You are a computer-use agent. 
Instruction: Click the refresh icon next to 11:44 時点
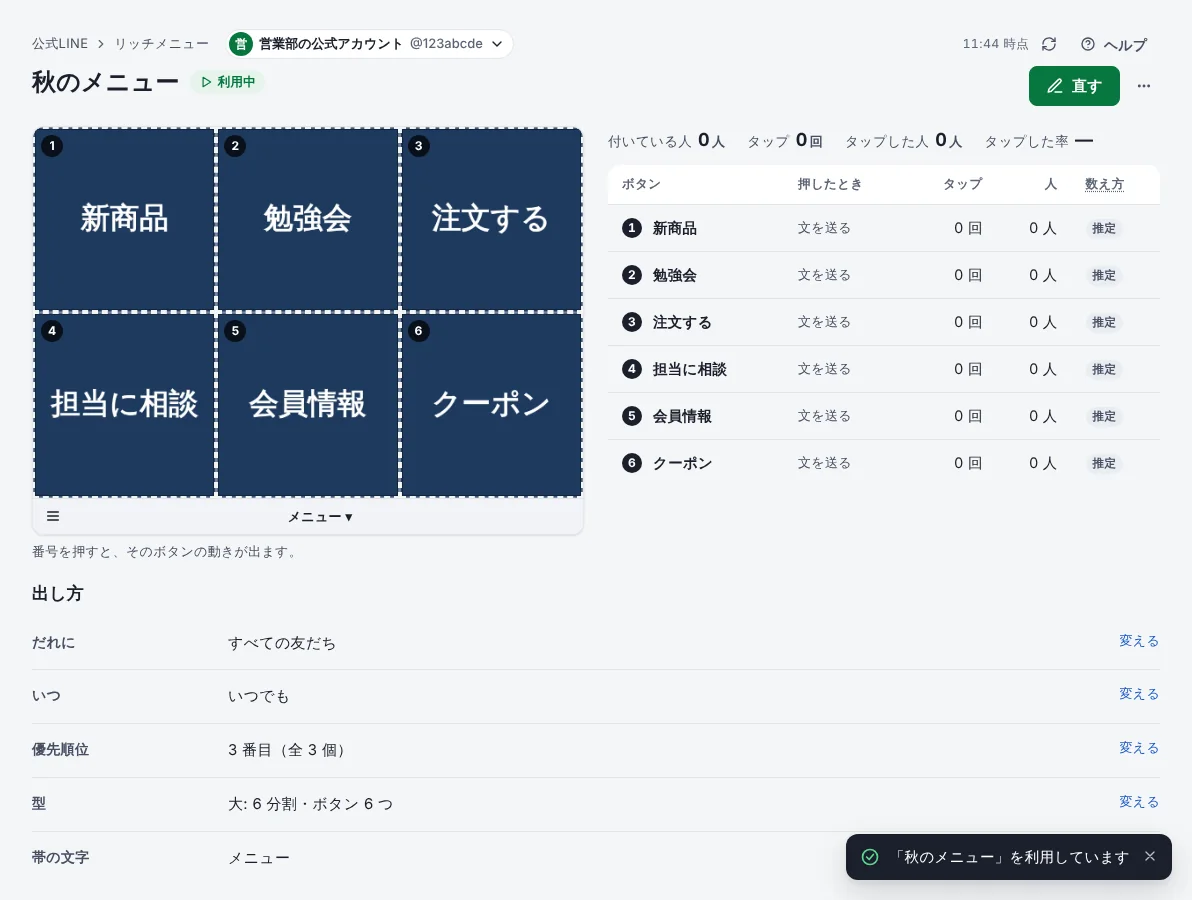pyautogui.click(x=1049, y=44)
